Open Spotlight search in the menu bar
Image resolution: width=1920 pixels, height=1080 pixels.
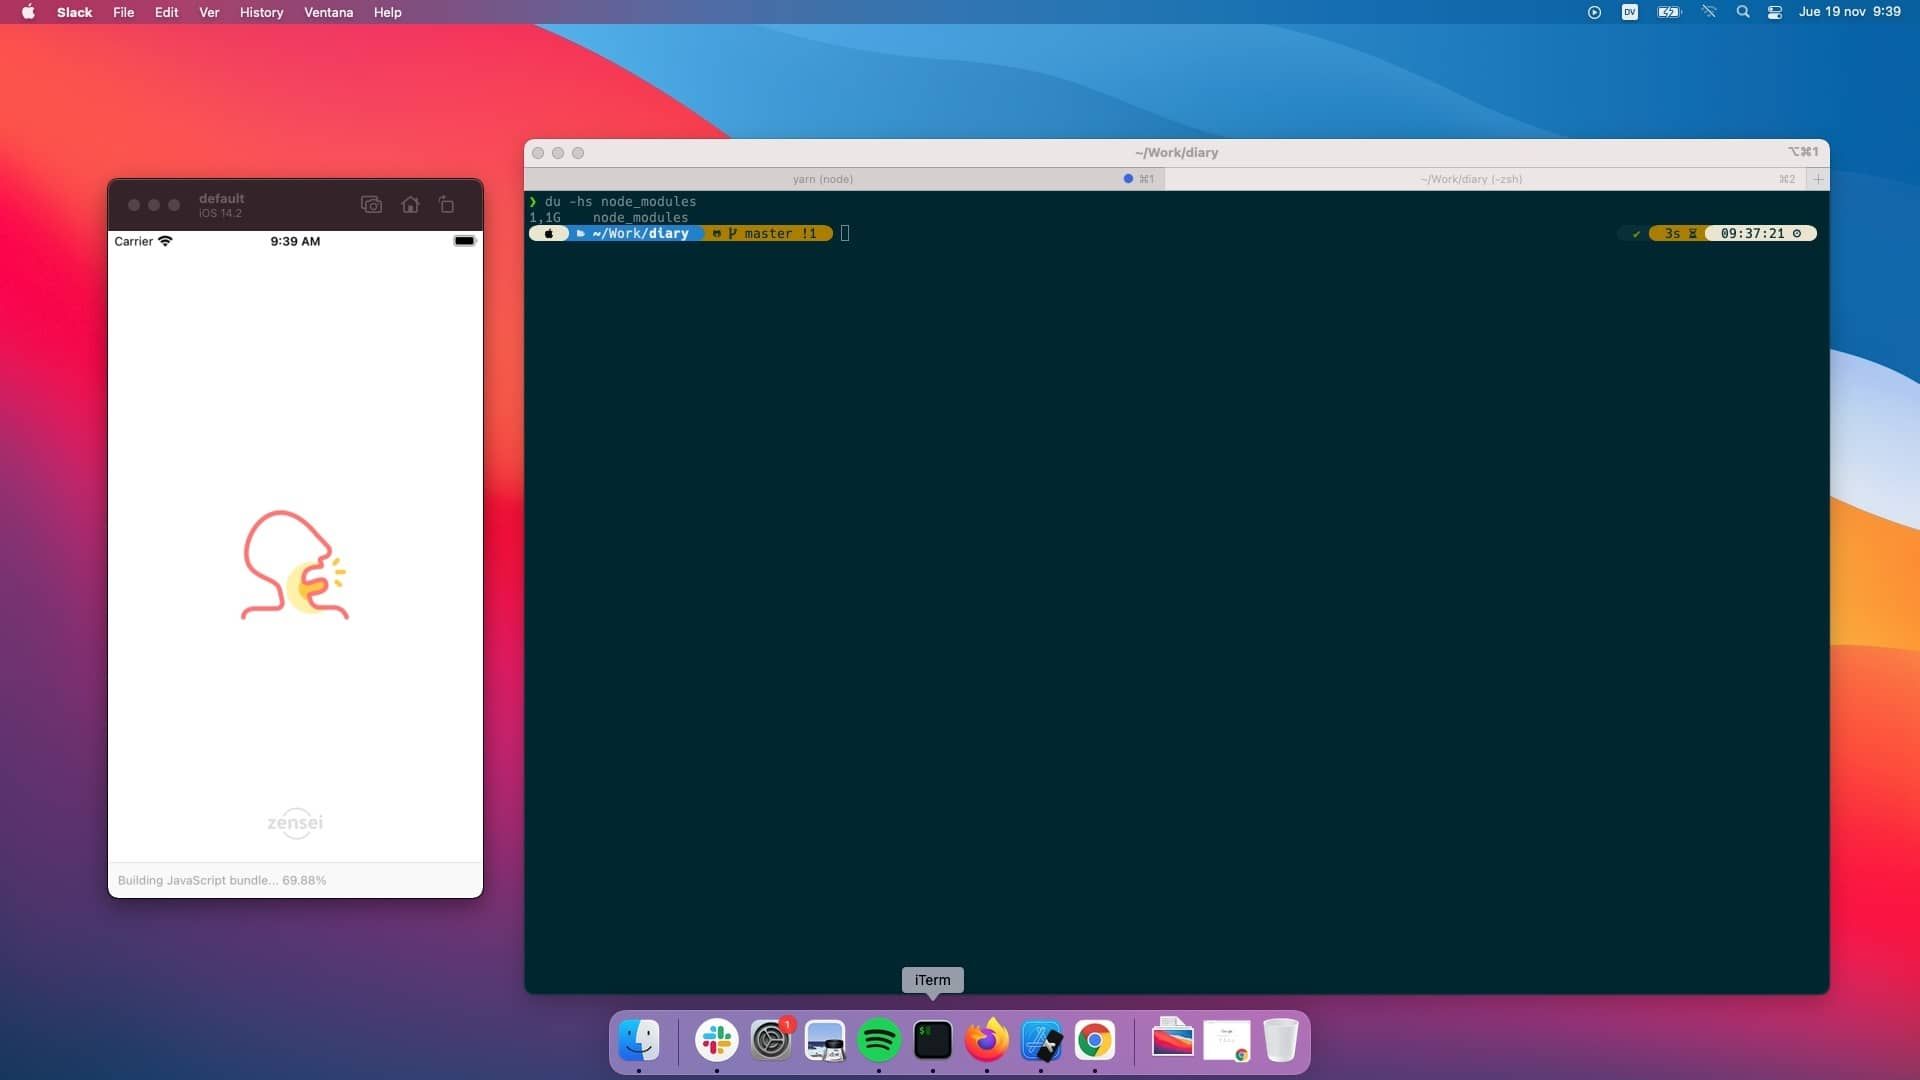tap(1744, 12)
